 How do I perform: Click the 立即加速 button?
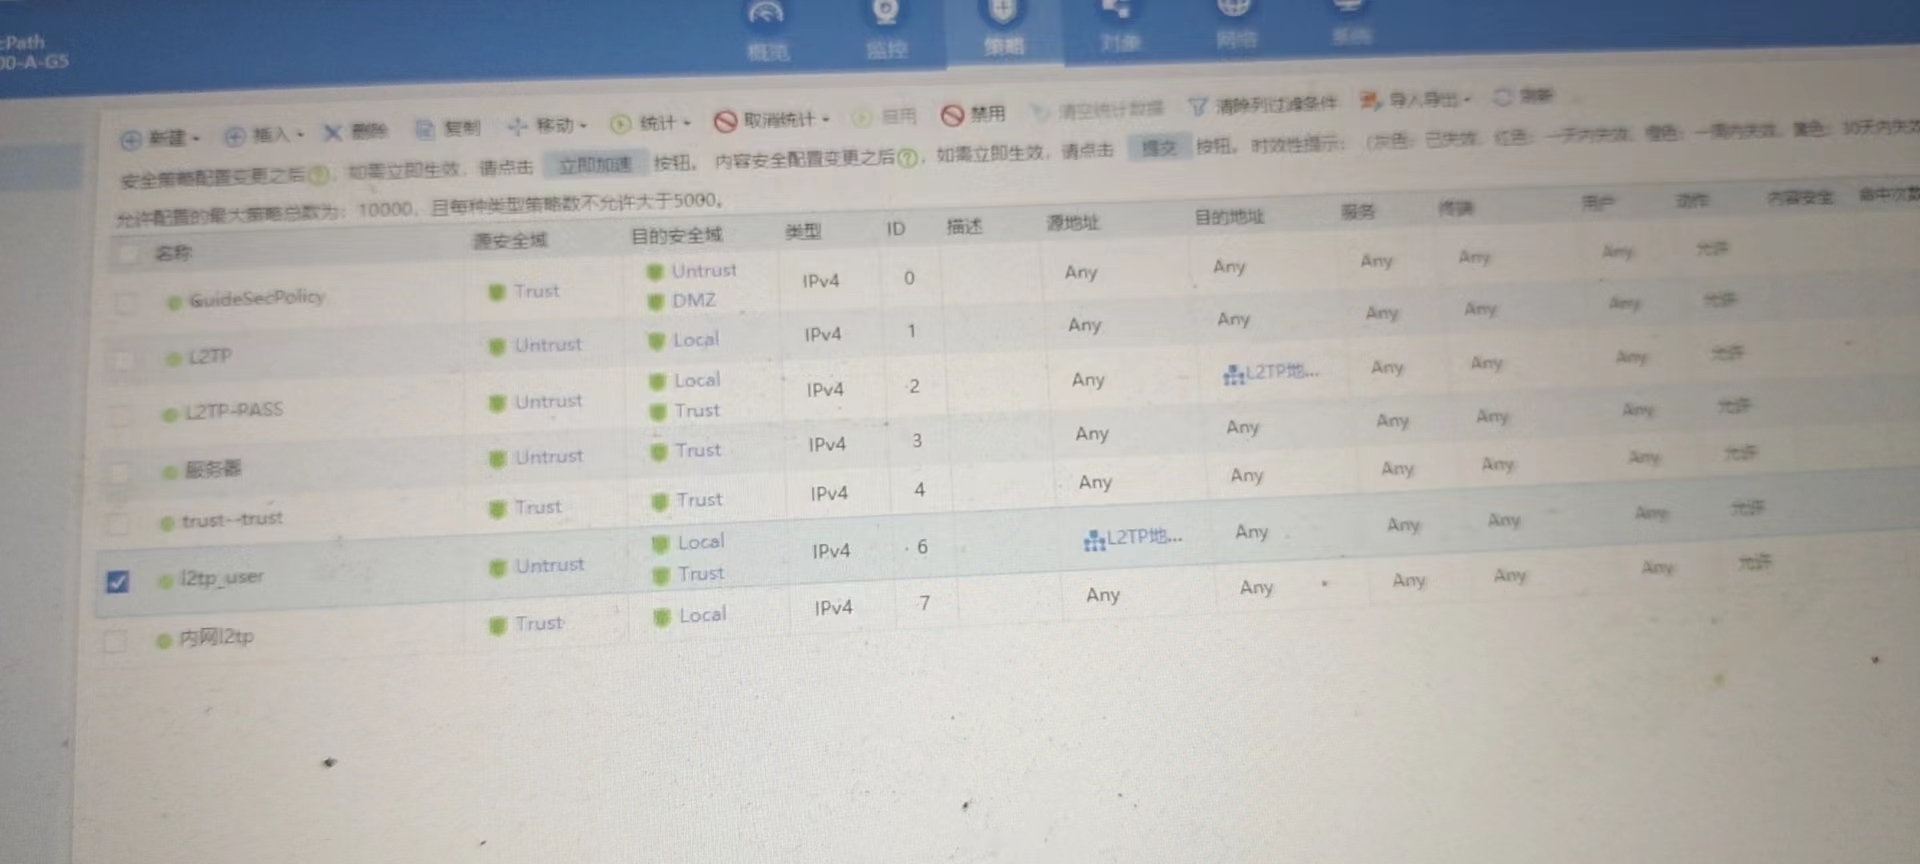click(x=595, y=165)
